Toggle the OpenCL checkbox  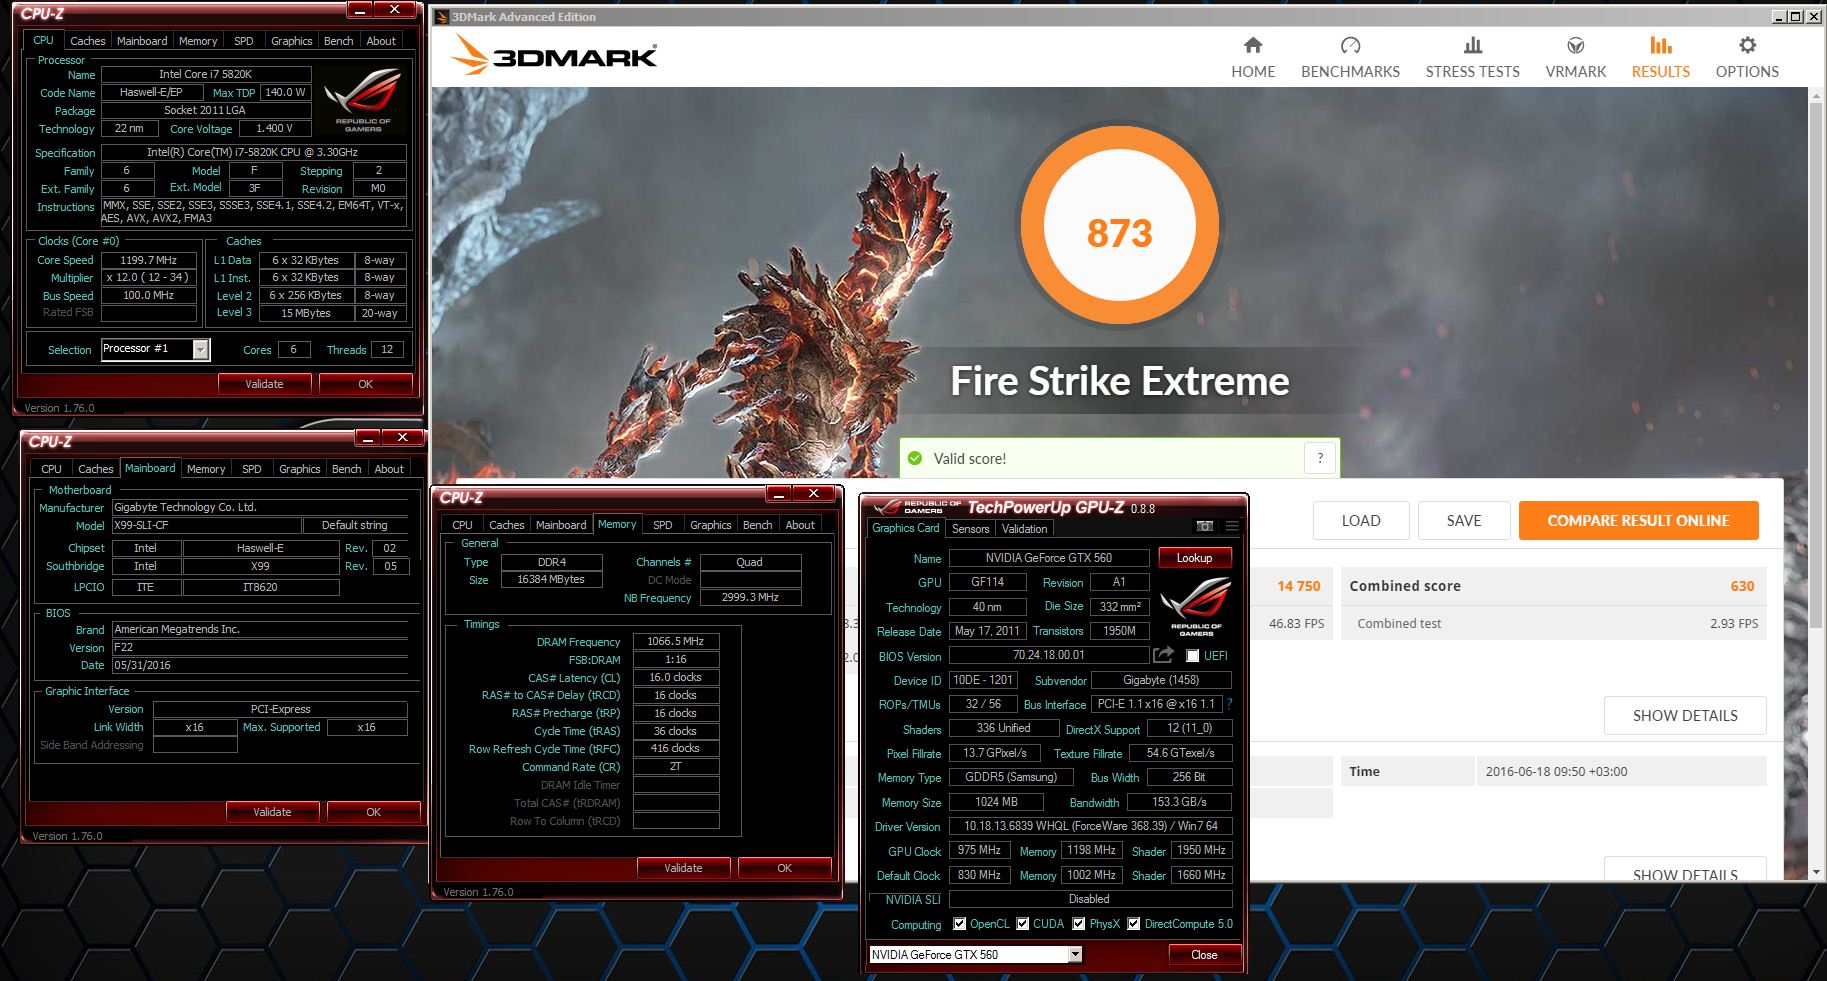(x=960, y=924)
